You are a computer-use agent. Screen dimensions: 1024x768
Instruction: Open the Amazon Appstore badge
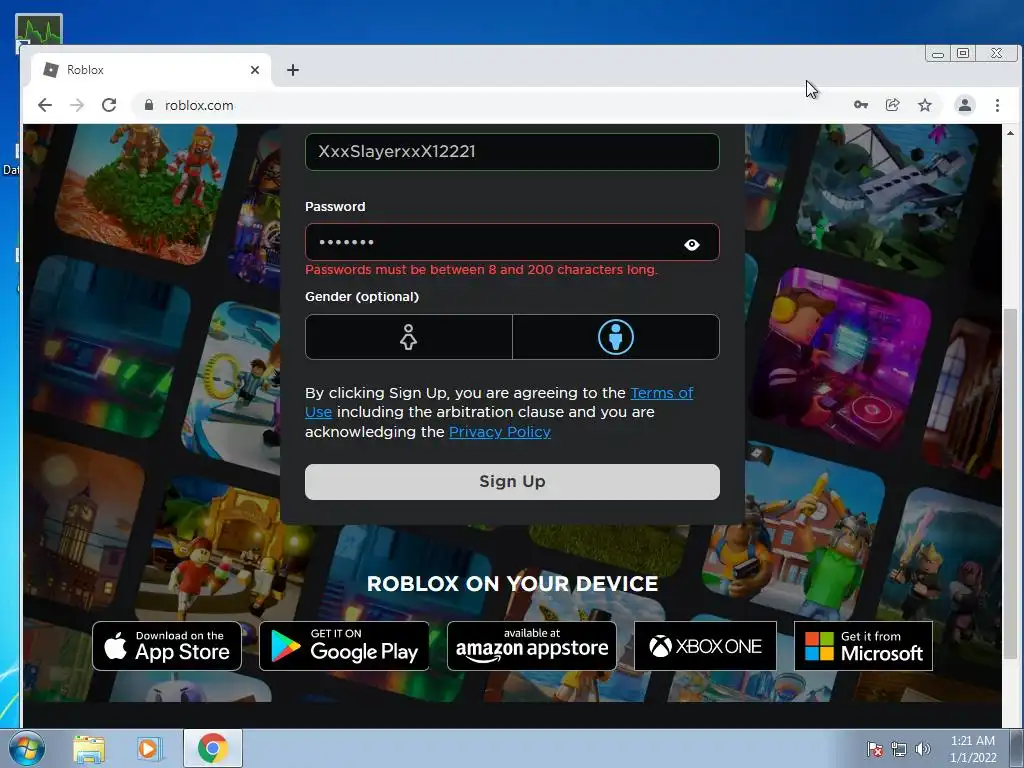click(532, 646)
